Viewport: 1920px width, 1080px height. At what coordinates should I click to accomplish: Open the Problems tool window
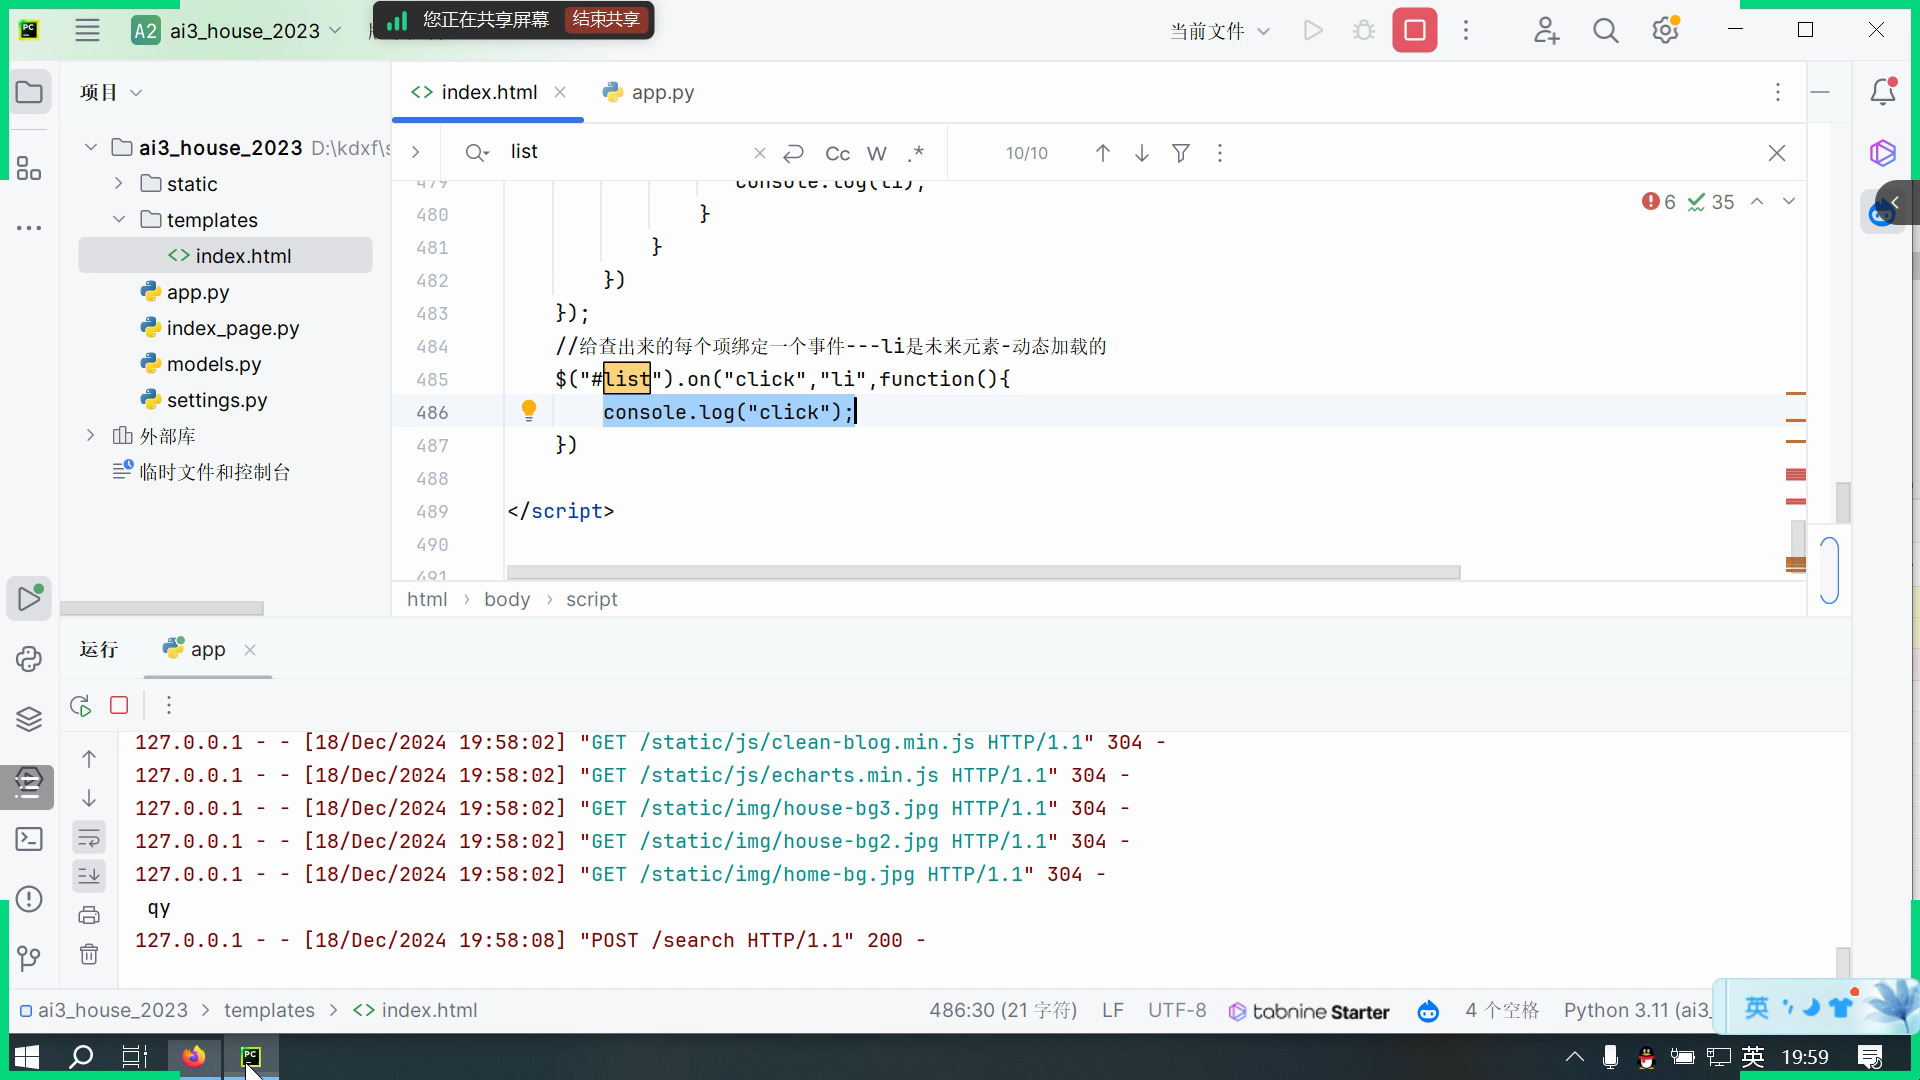click(29, 898)
